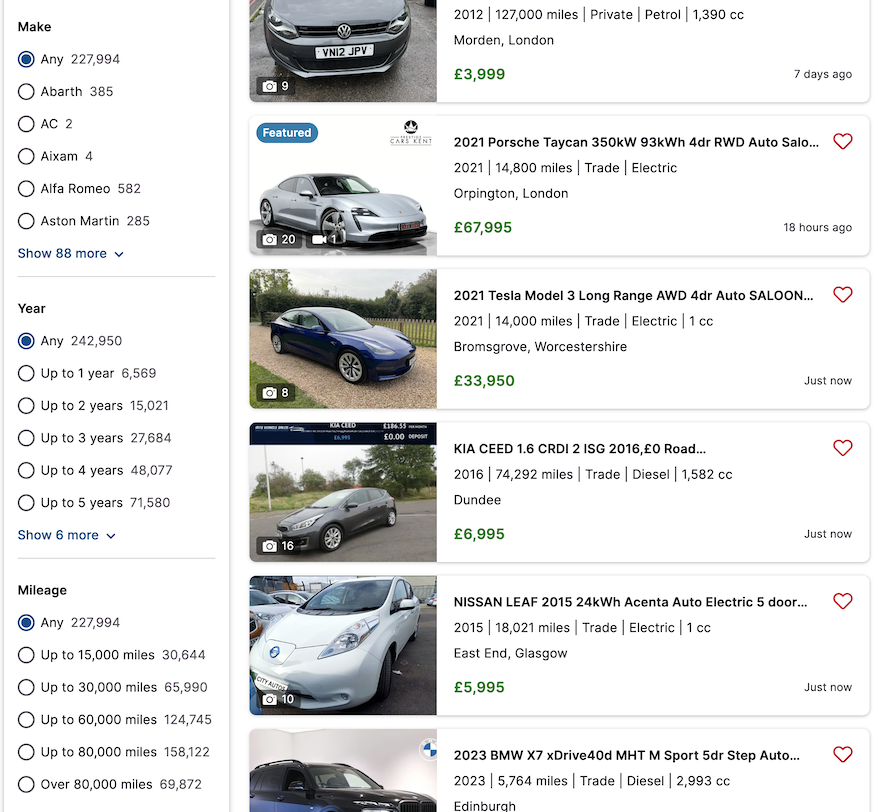Favourite the Tesla Model 3 listing heart

coord(843,295)
